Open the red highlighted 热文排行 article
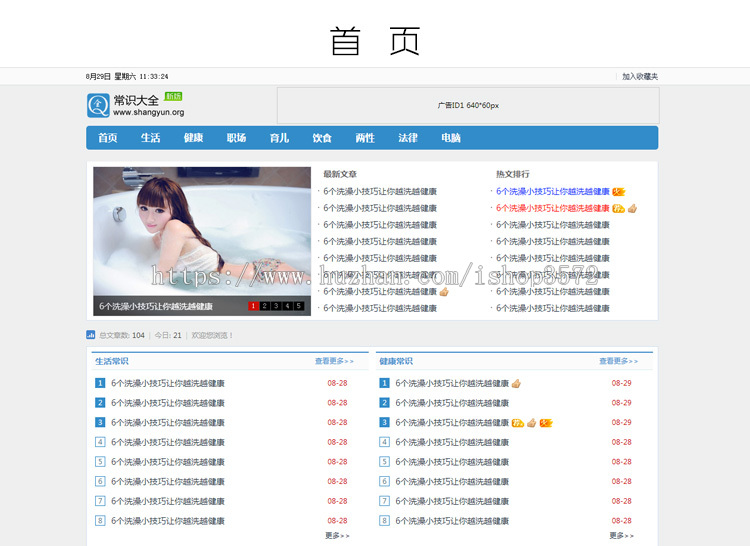The width and height of the screenshot is (750, 546). pos(552,208)
